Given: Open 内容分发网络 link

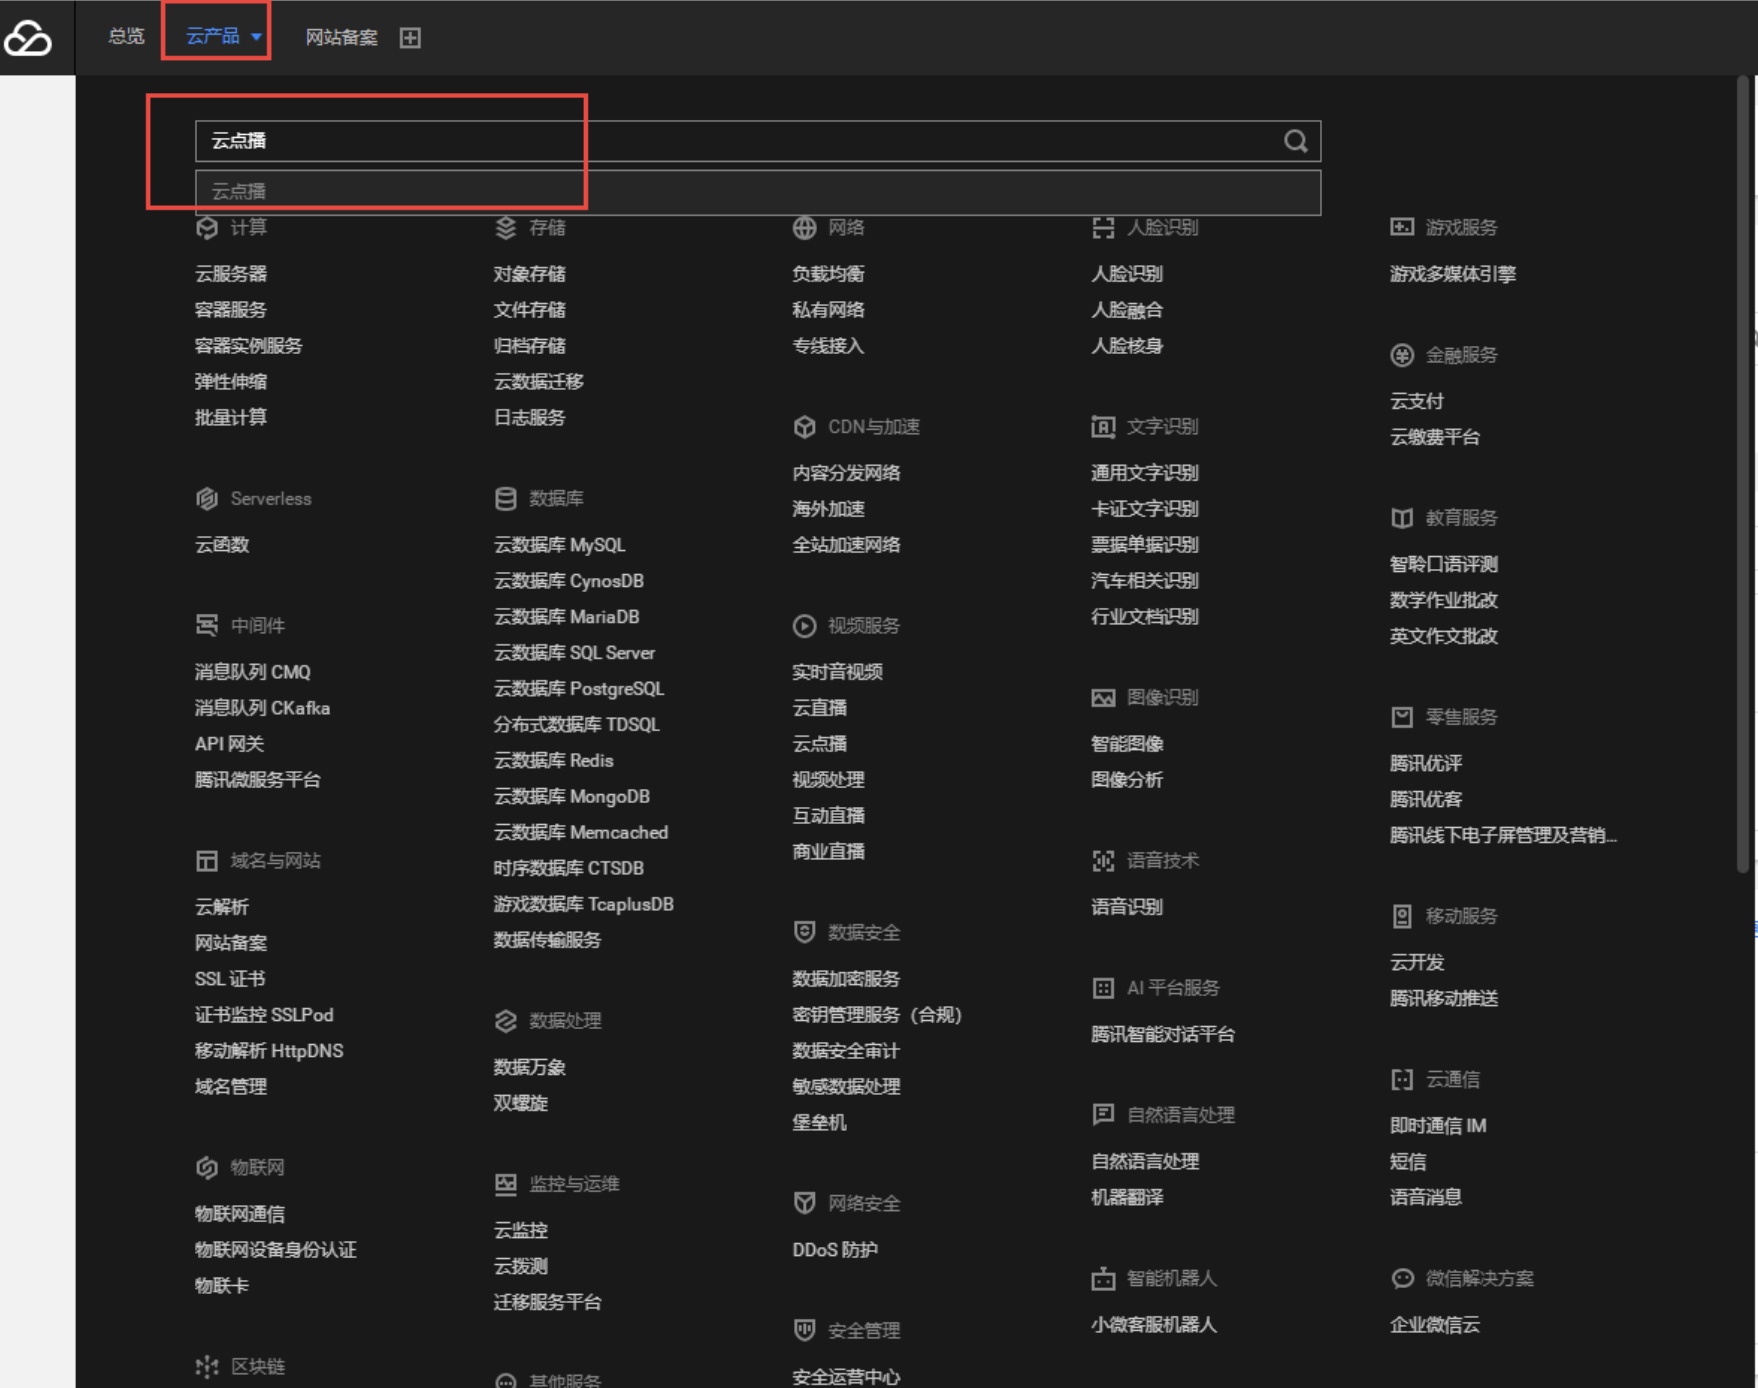Looking at the screenshot, I should (846, 473).
